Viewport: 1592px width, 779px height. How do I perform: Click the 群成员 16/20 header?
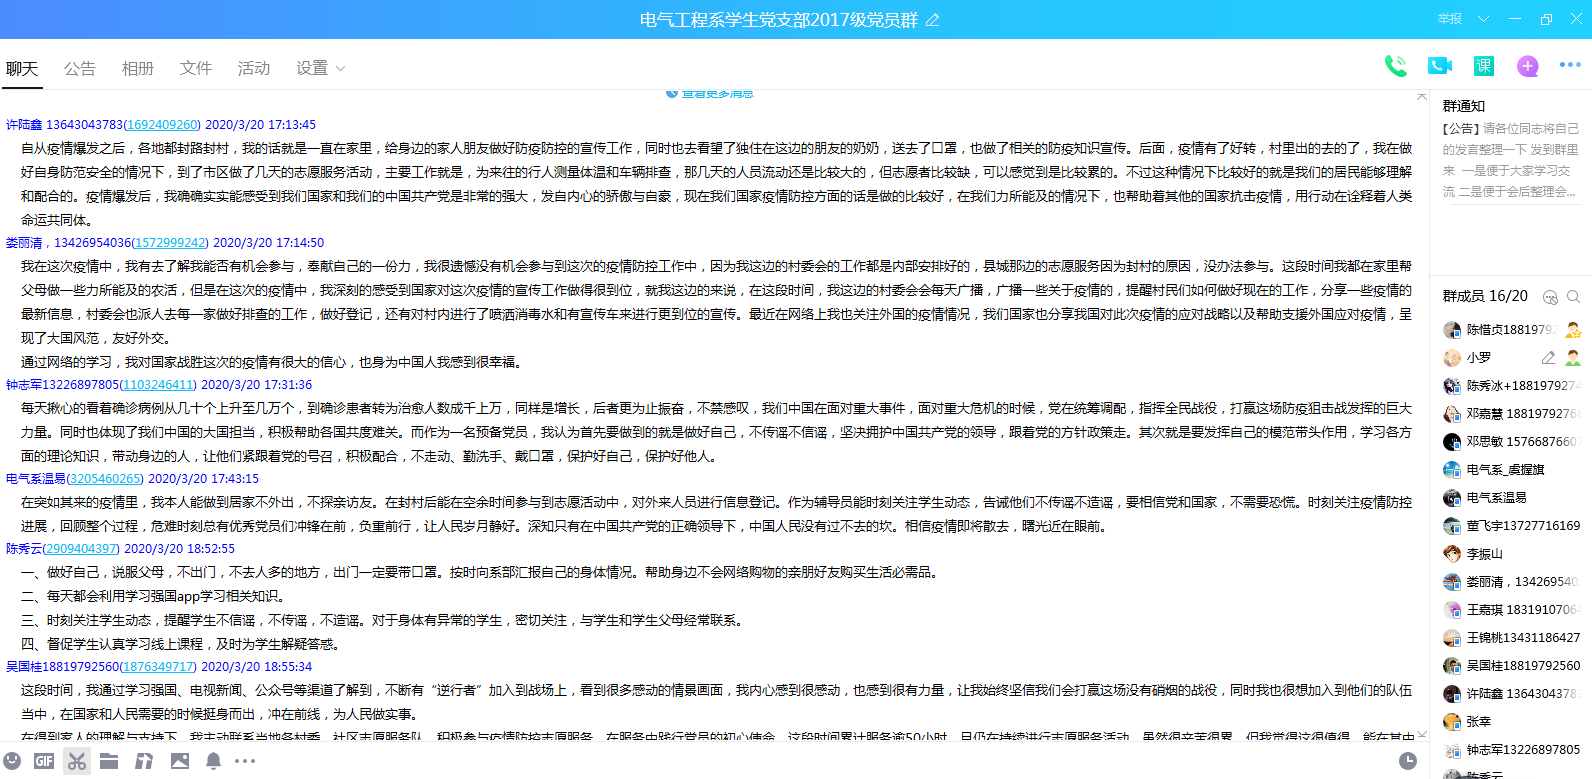point(1485,296)
